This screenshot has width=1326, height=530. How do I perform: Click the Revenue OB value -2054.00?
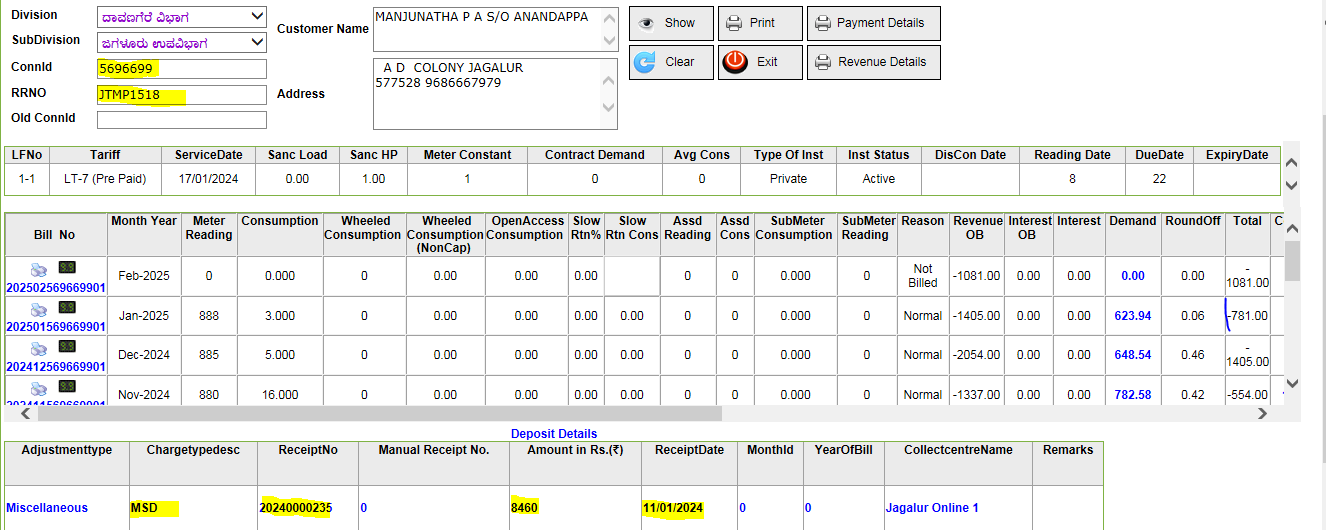(x=977, y=355)
